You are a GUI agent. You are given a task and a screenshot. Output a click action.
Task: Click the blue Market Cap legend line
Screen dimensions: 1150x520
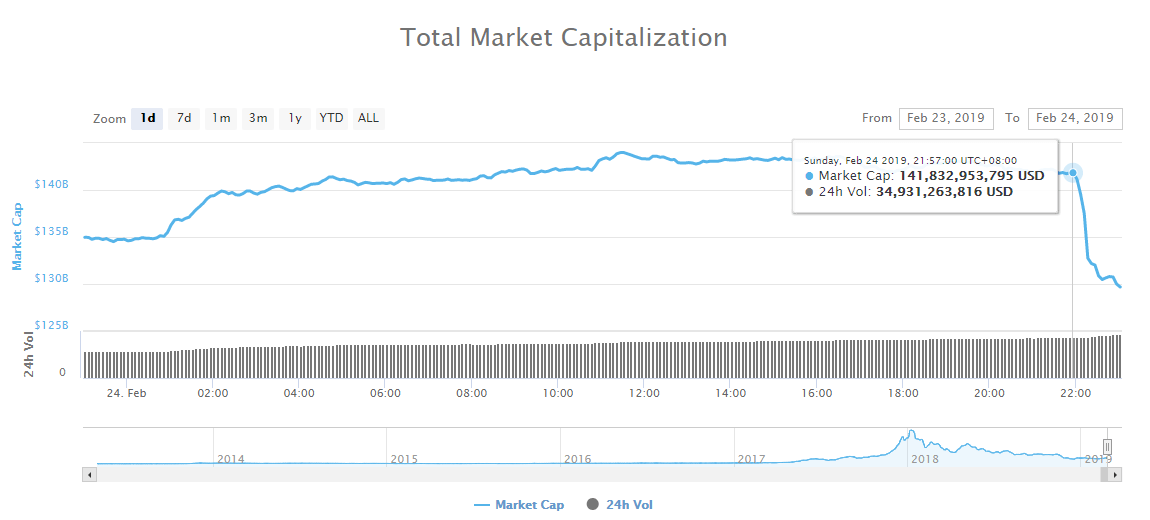(x=481, y=505)
